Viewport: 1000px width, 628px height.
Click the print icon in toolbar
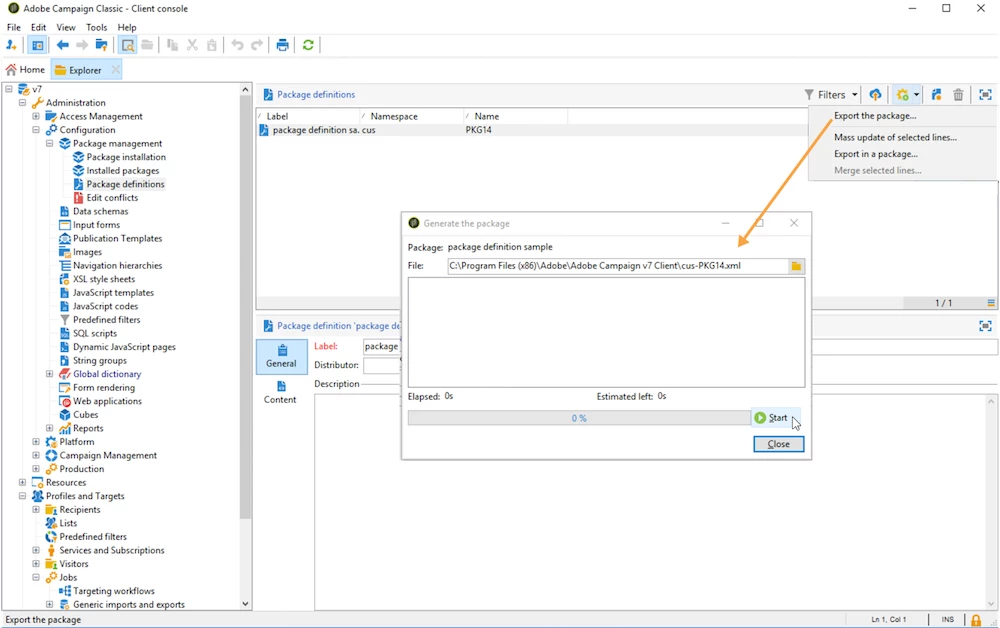[x=283, y=45]
